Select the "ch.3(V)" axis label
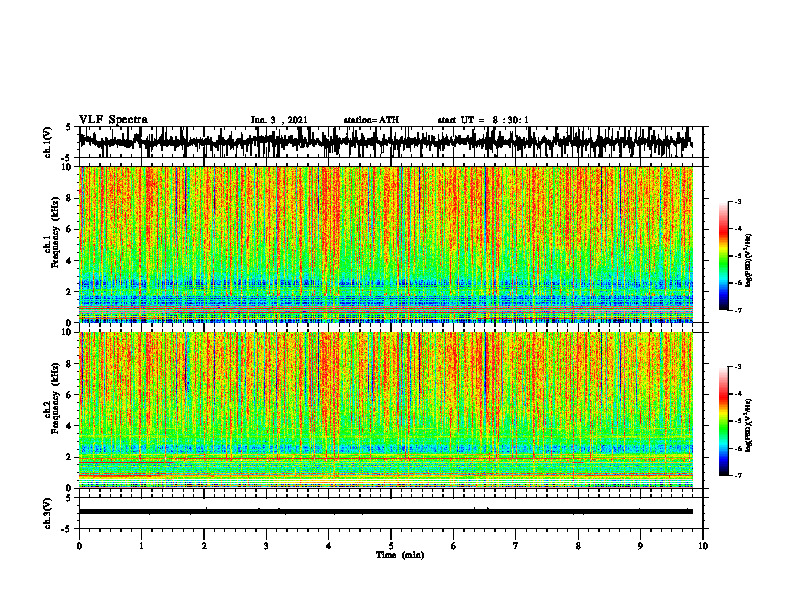 [x=48, y=513]
